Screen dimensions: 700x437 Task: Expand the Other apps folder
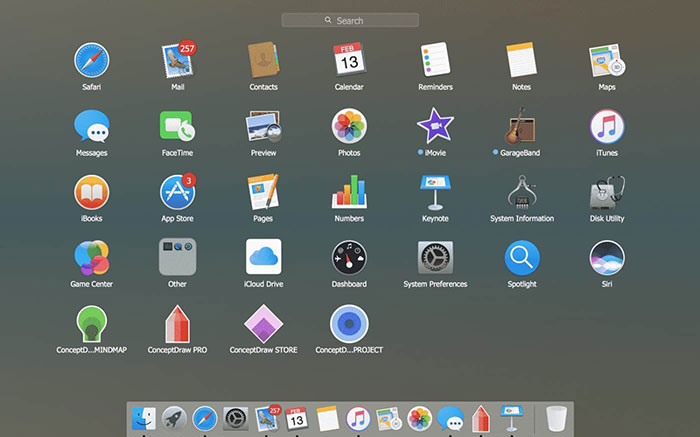pos(176,257)
